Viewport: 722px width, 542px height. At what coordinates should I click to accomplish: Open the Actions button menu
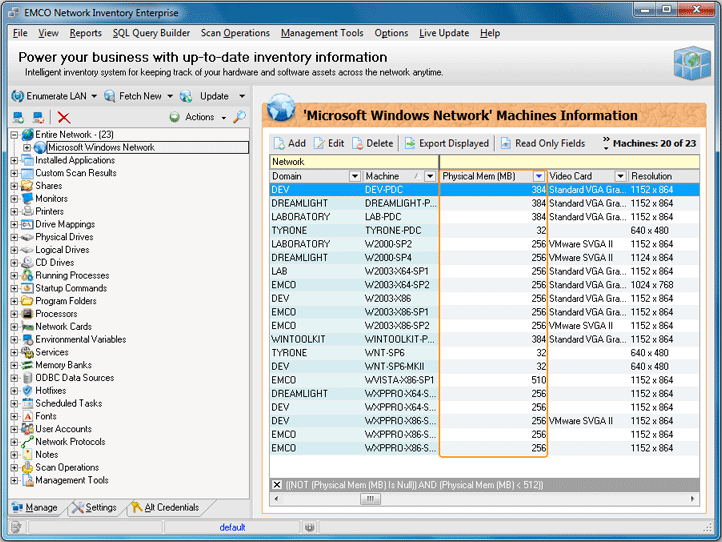pyautogui.click(x=199, y=117)
